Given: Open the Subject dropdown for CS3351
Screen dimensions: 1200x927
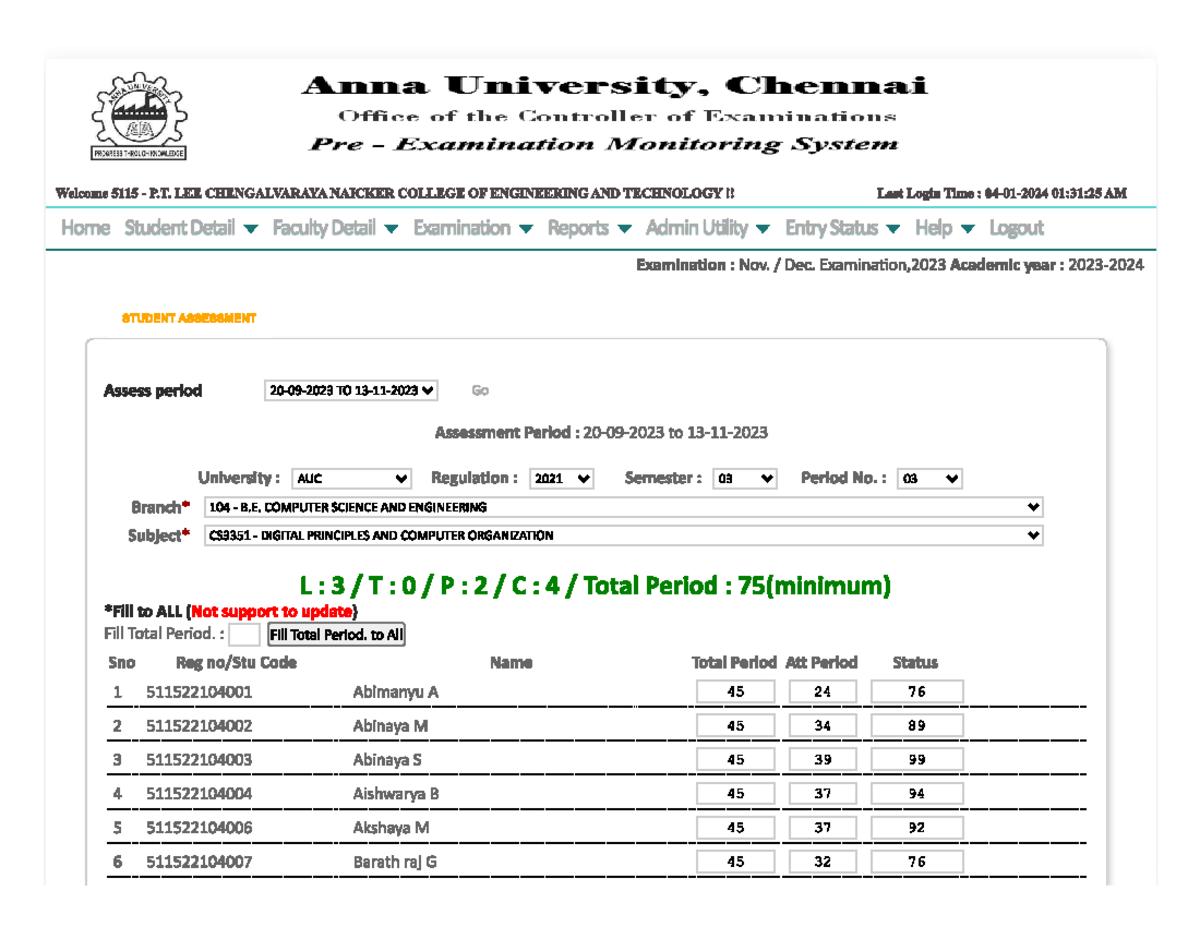Looking at the screenshot, I should 623,535.
